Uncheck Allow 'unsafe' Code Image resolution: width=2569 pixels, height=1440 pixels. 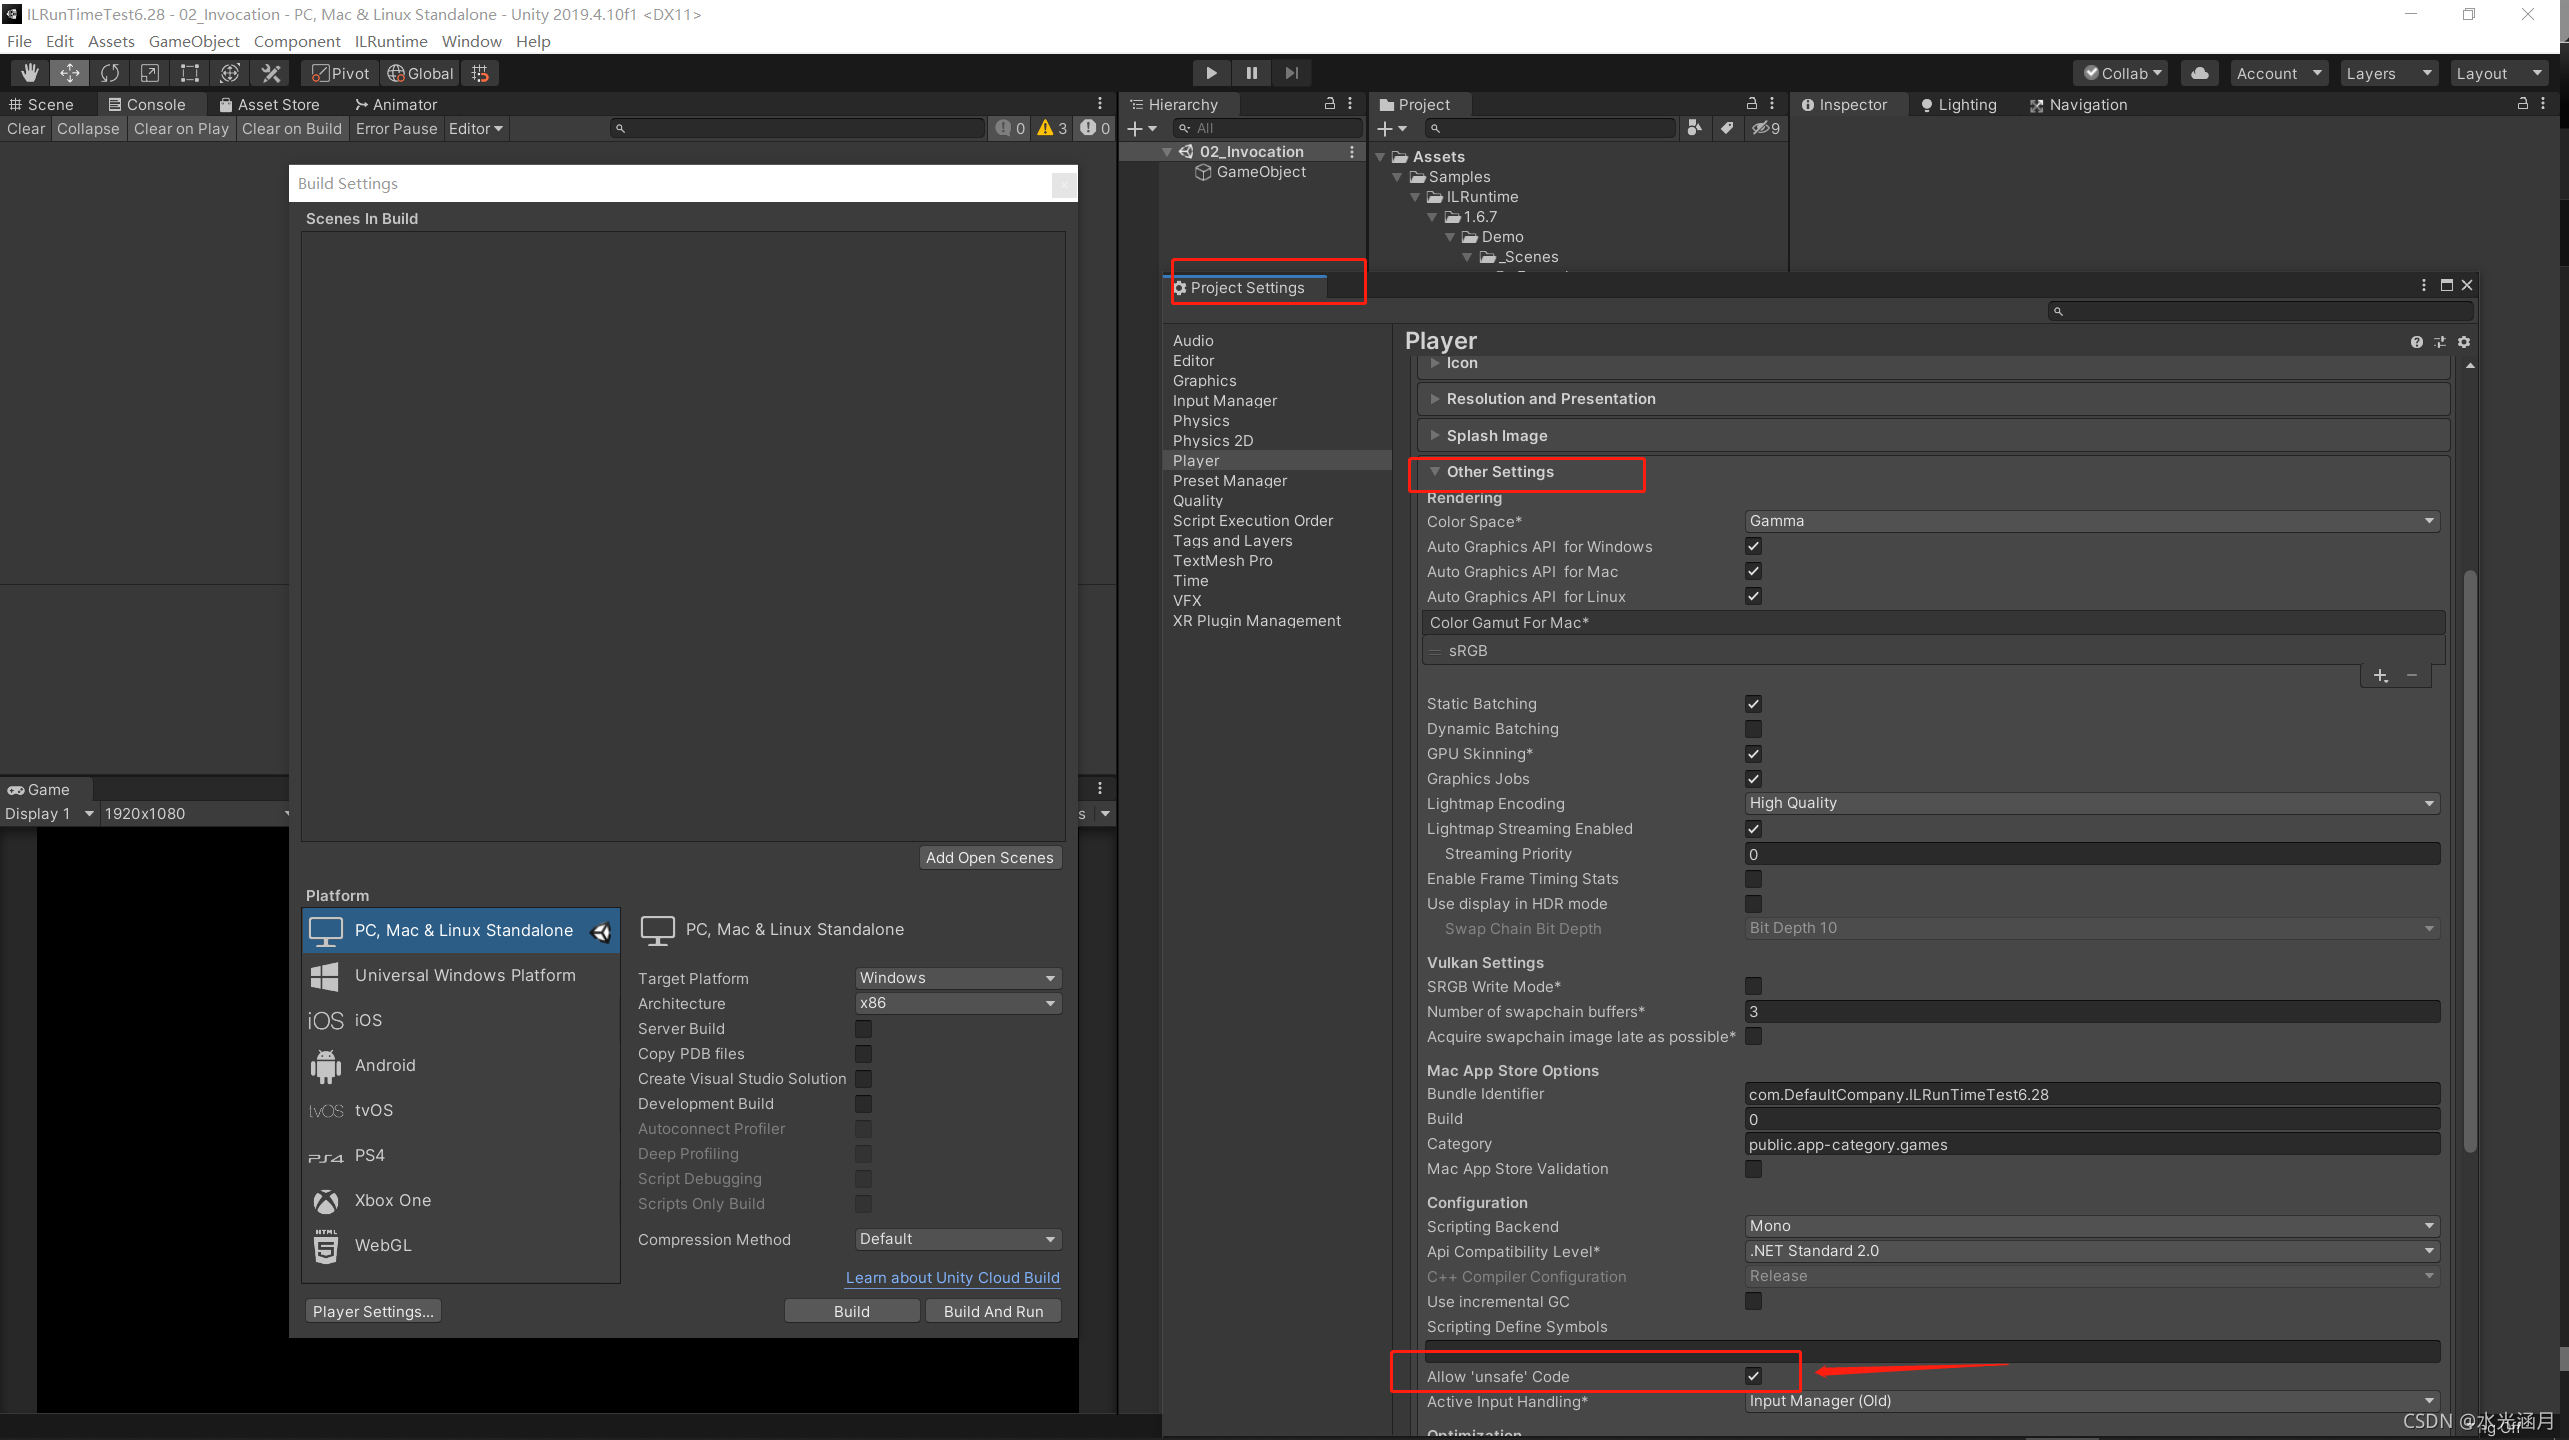(x=1753, y=1375)
